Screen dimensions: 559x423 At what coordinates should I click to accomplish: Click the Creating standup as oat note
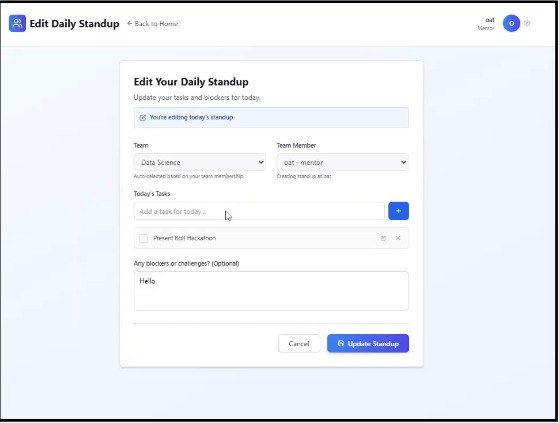304,176
